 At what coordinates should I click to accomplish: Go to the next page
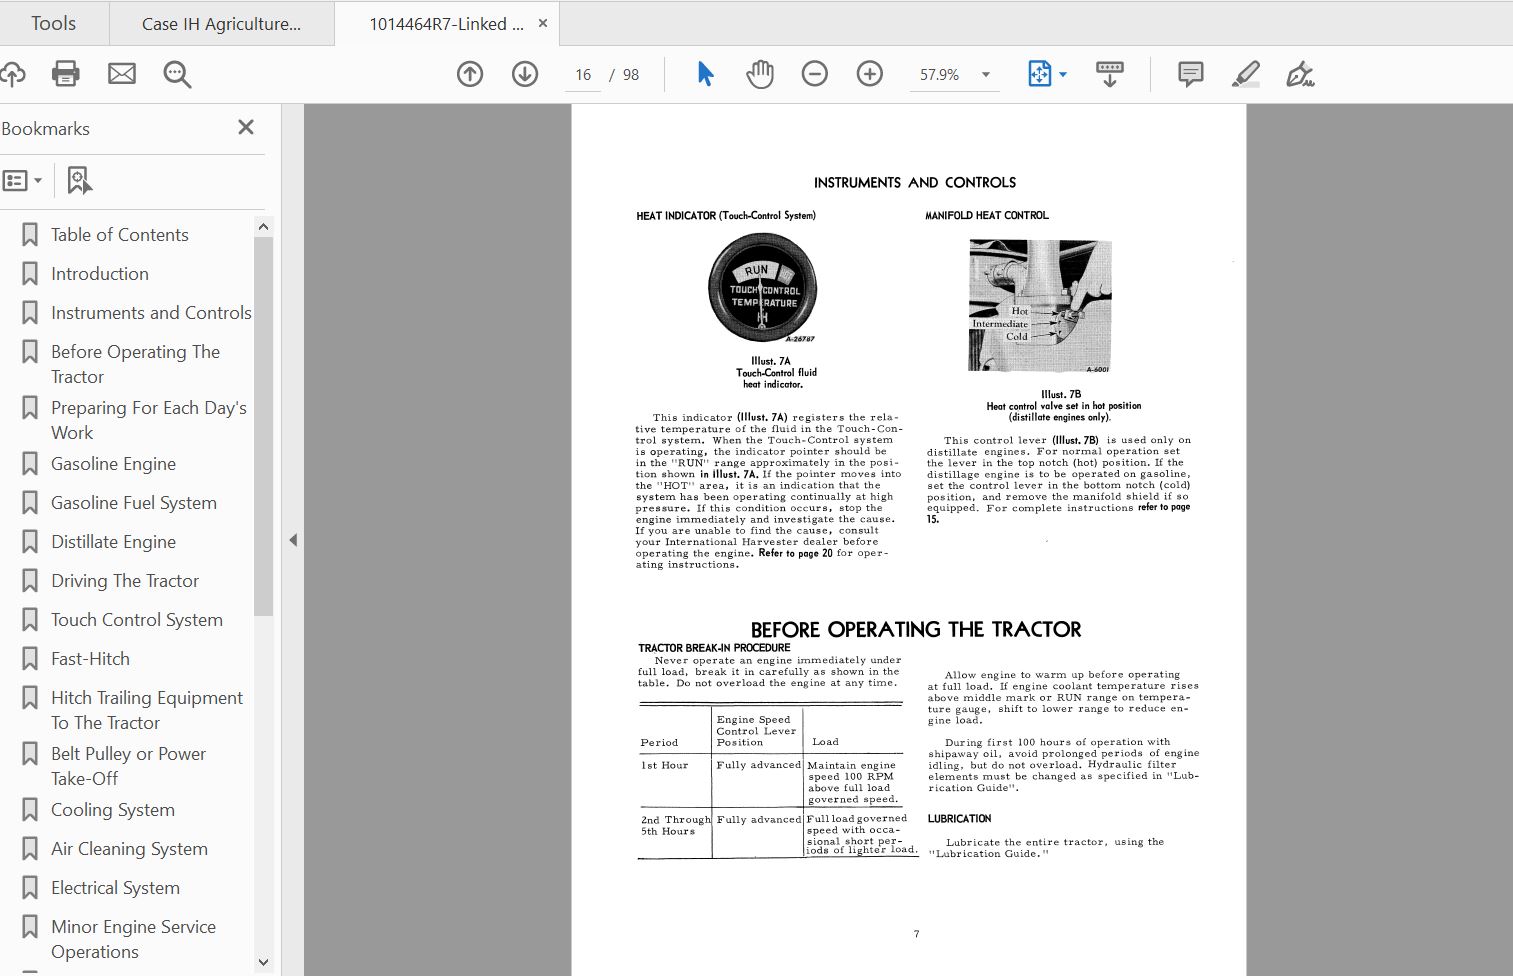pyautogui.click(x=524, y=73)
